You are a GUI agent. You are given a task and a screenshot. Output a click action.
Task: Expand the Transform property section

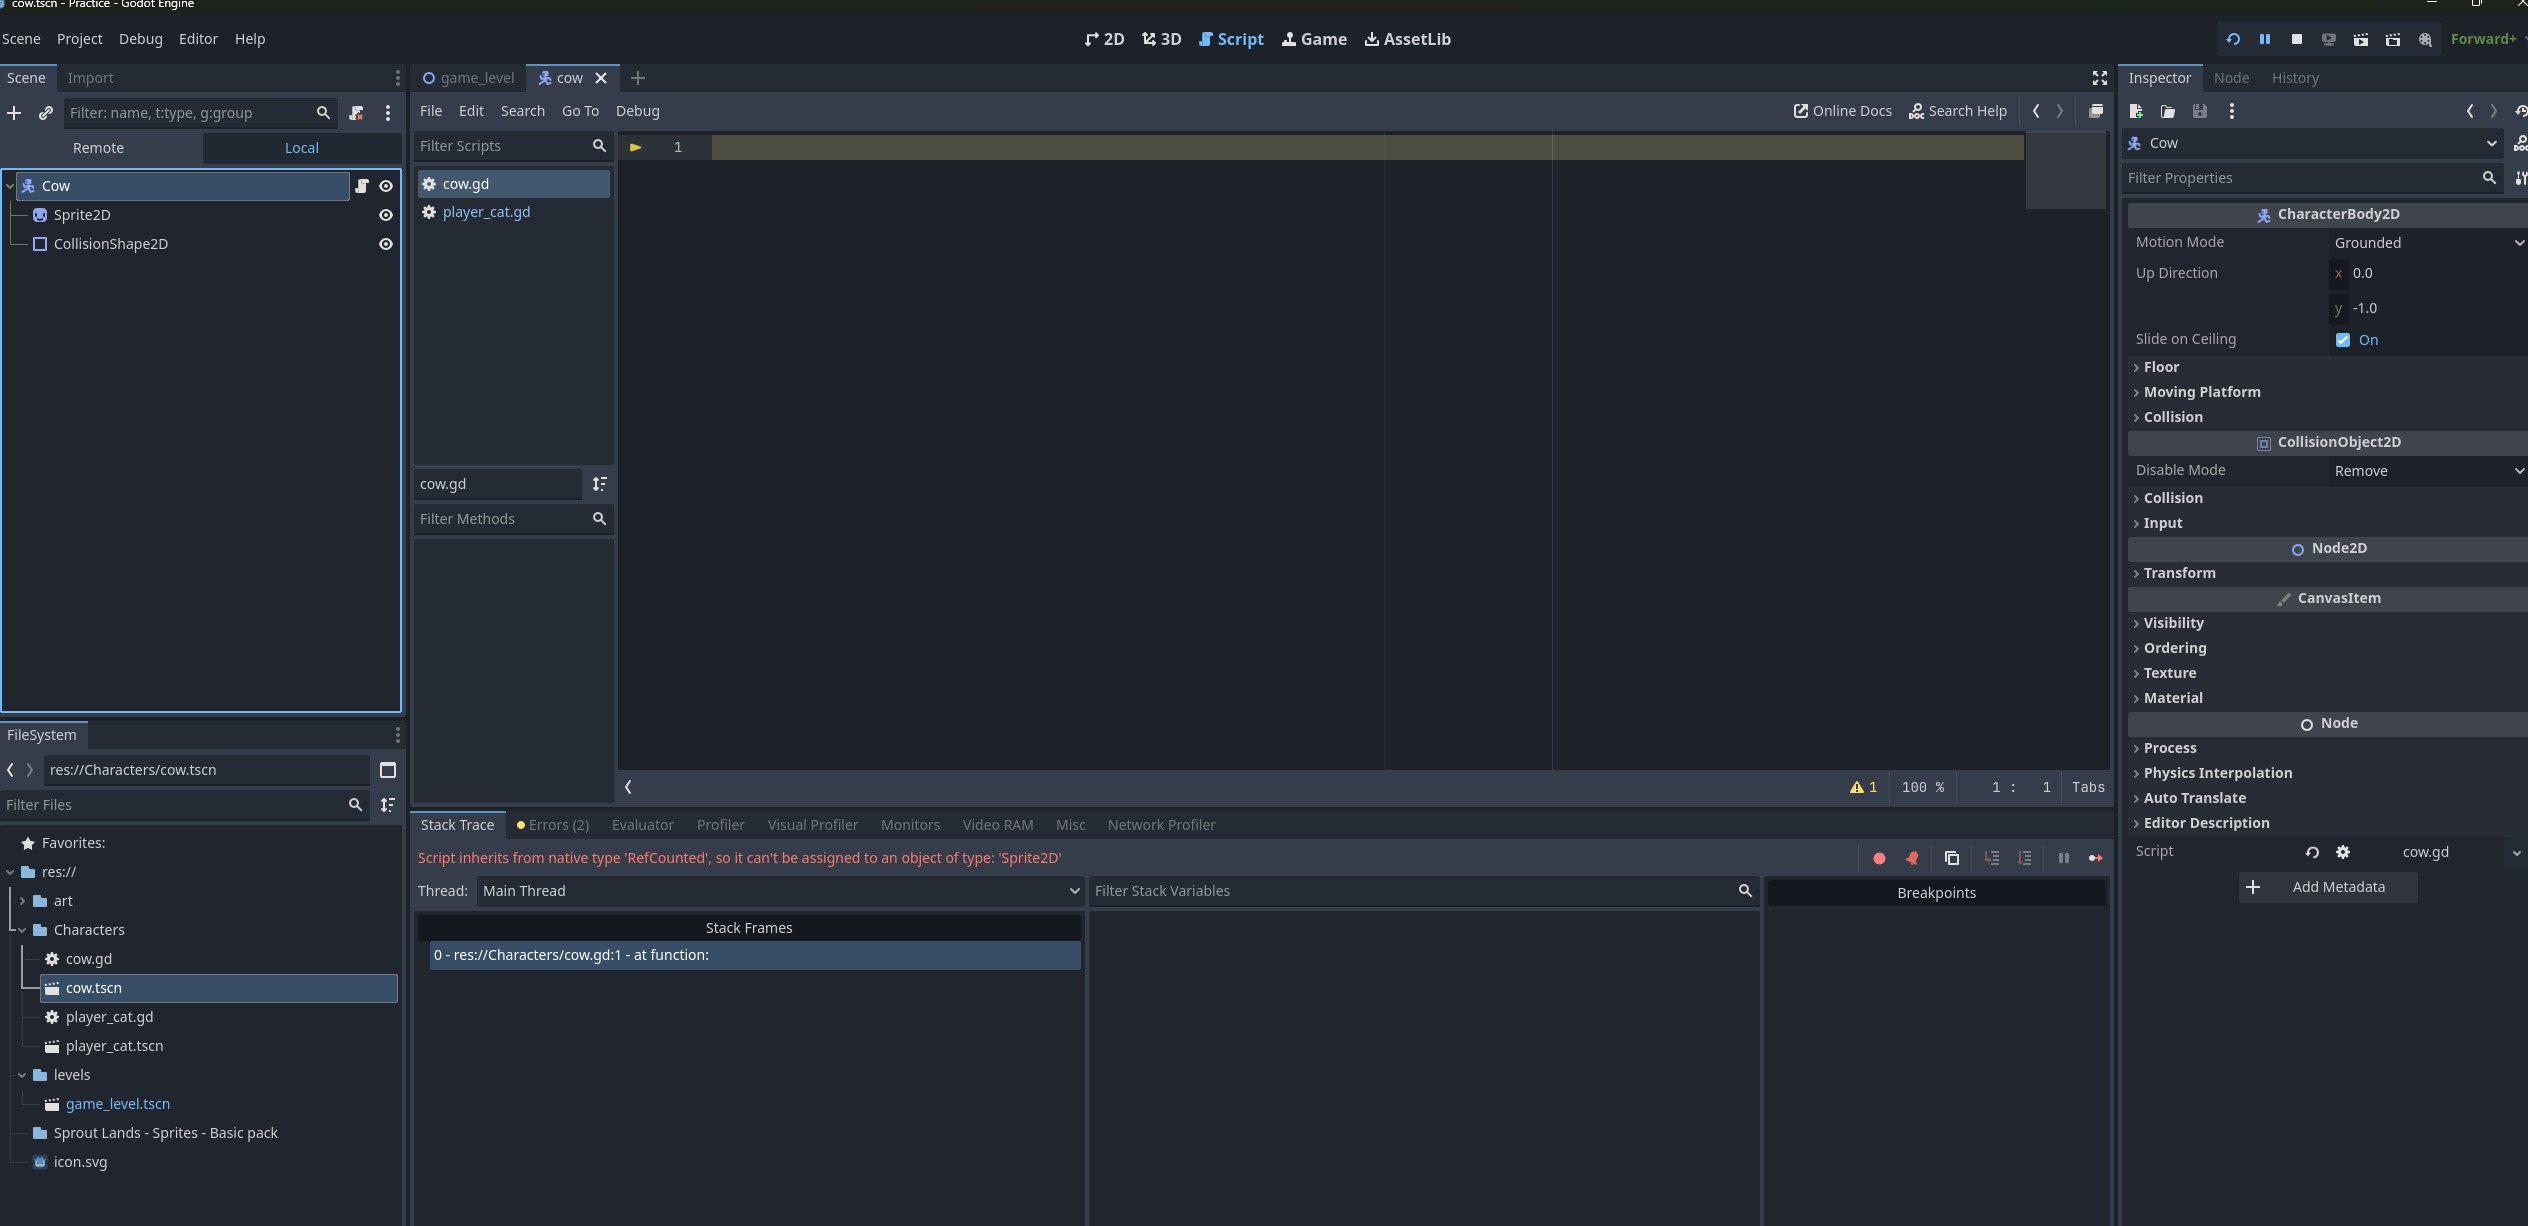click(x=2179, y=573)
